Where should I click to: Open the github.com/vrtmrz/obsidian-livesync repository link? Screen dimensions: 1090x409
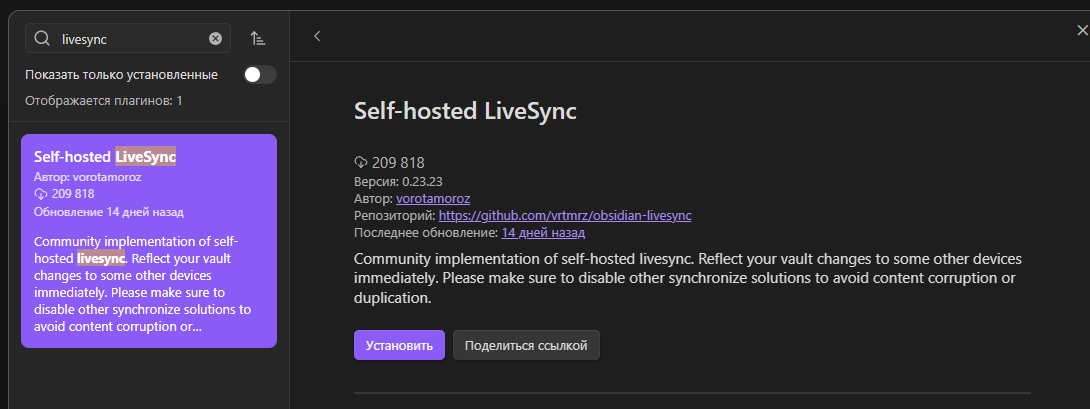tap(565, 216)
